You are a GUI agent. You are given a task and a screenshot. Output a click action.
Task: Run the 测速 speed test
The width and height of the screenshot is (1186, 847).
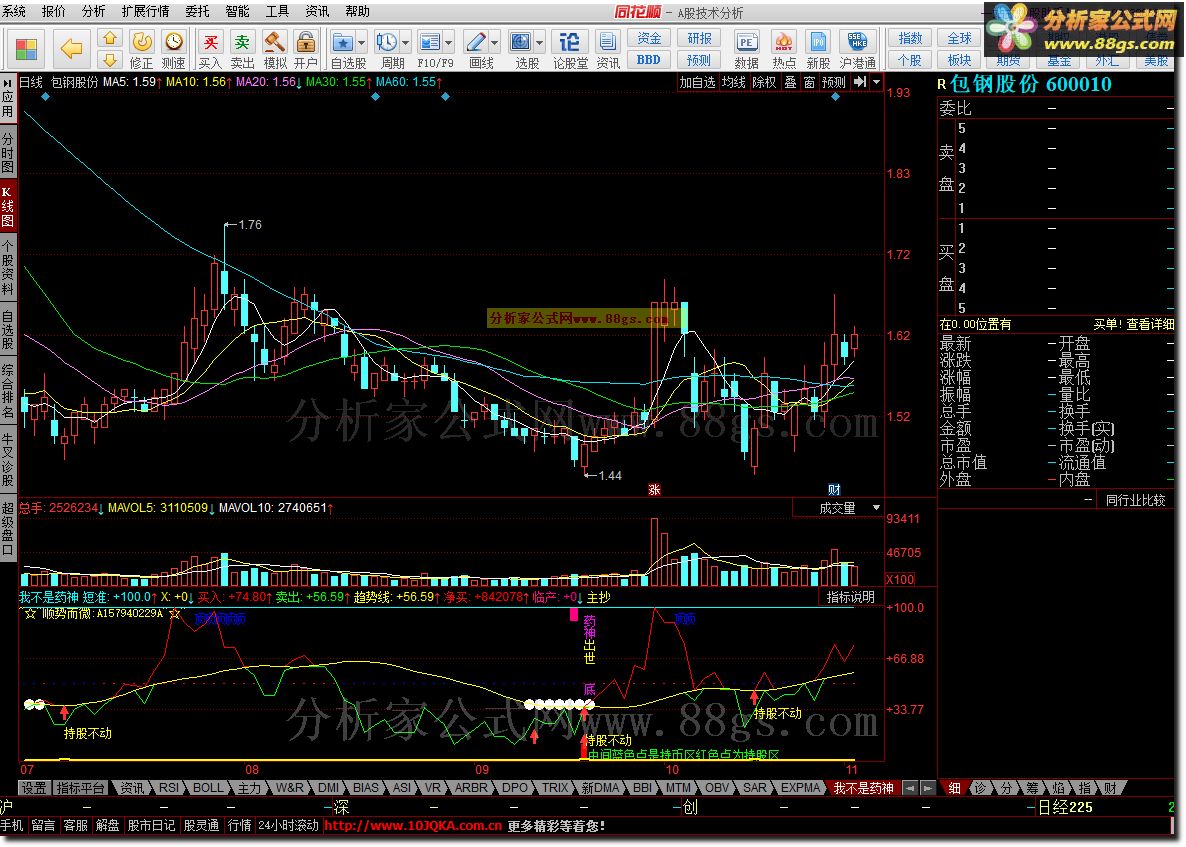174,49
